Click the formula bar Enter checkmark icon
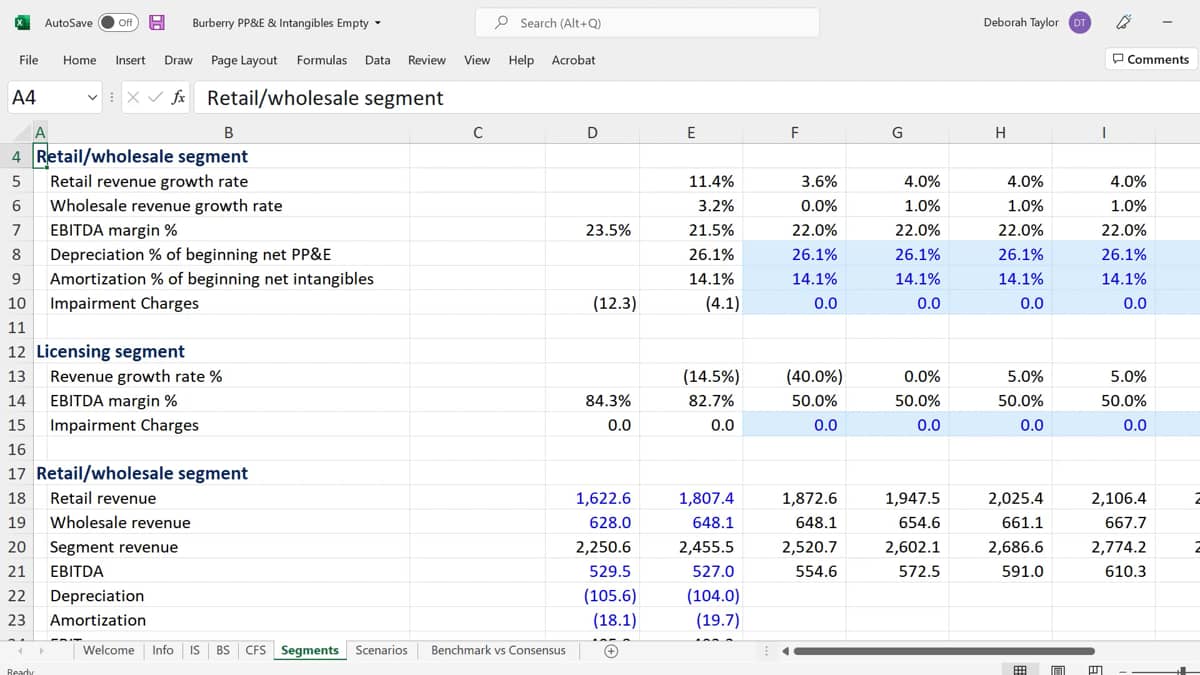Viewport: 1200px width, 675px height. pos(155,98)
